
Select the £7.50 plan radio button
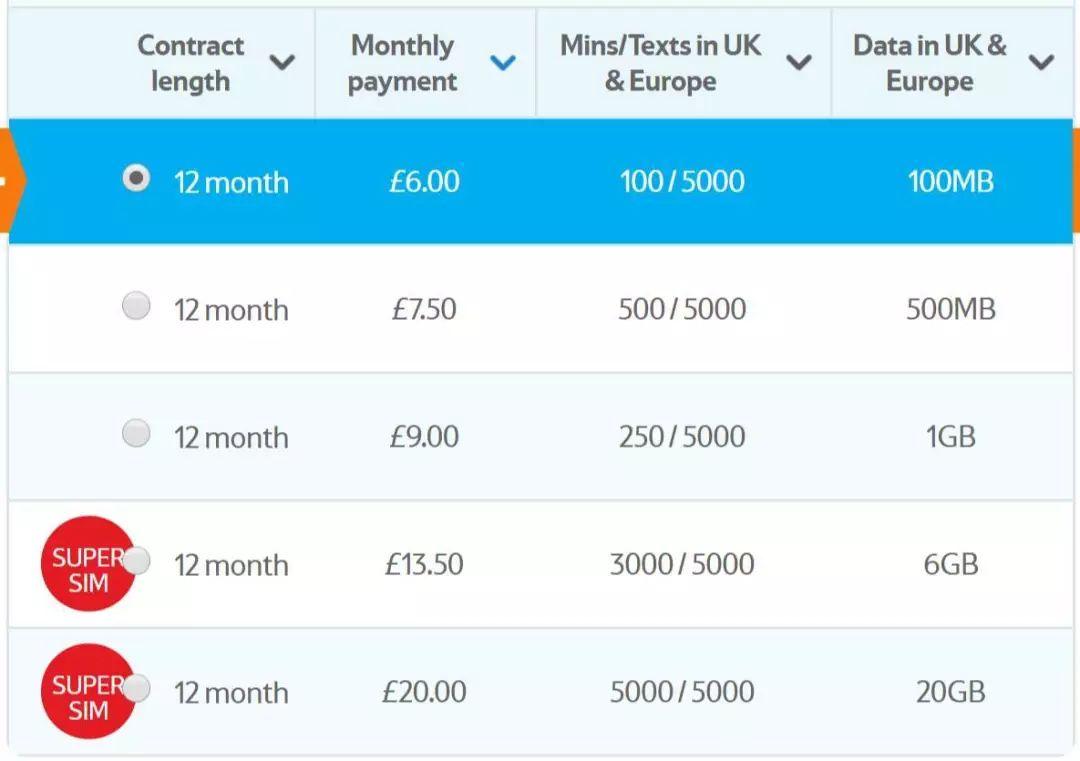click(x=136, y=306)
